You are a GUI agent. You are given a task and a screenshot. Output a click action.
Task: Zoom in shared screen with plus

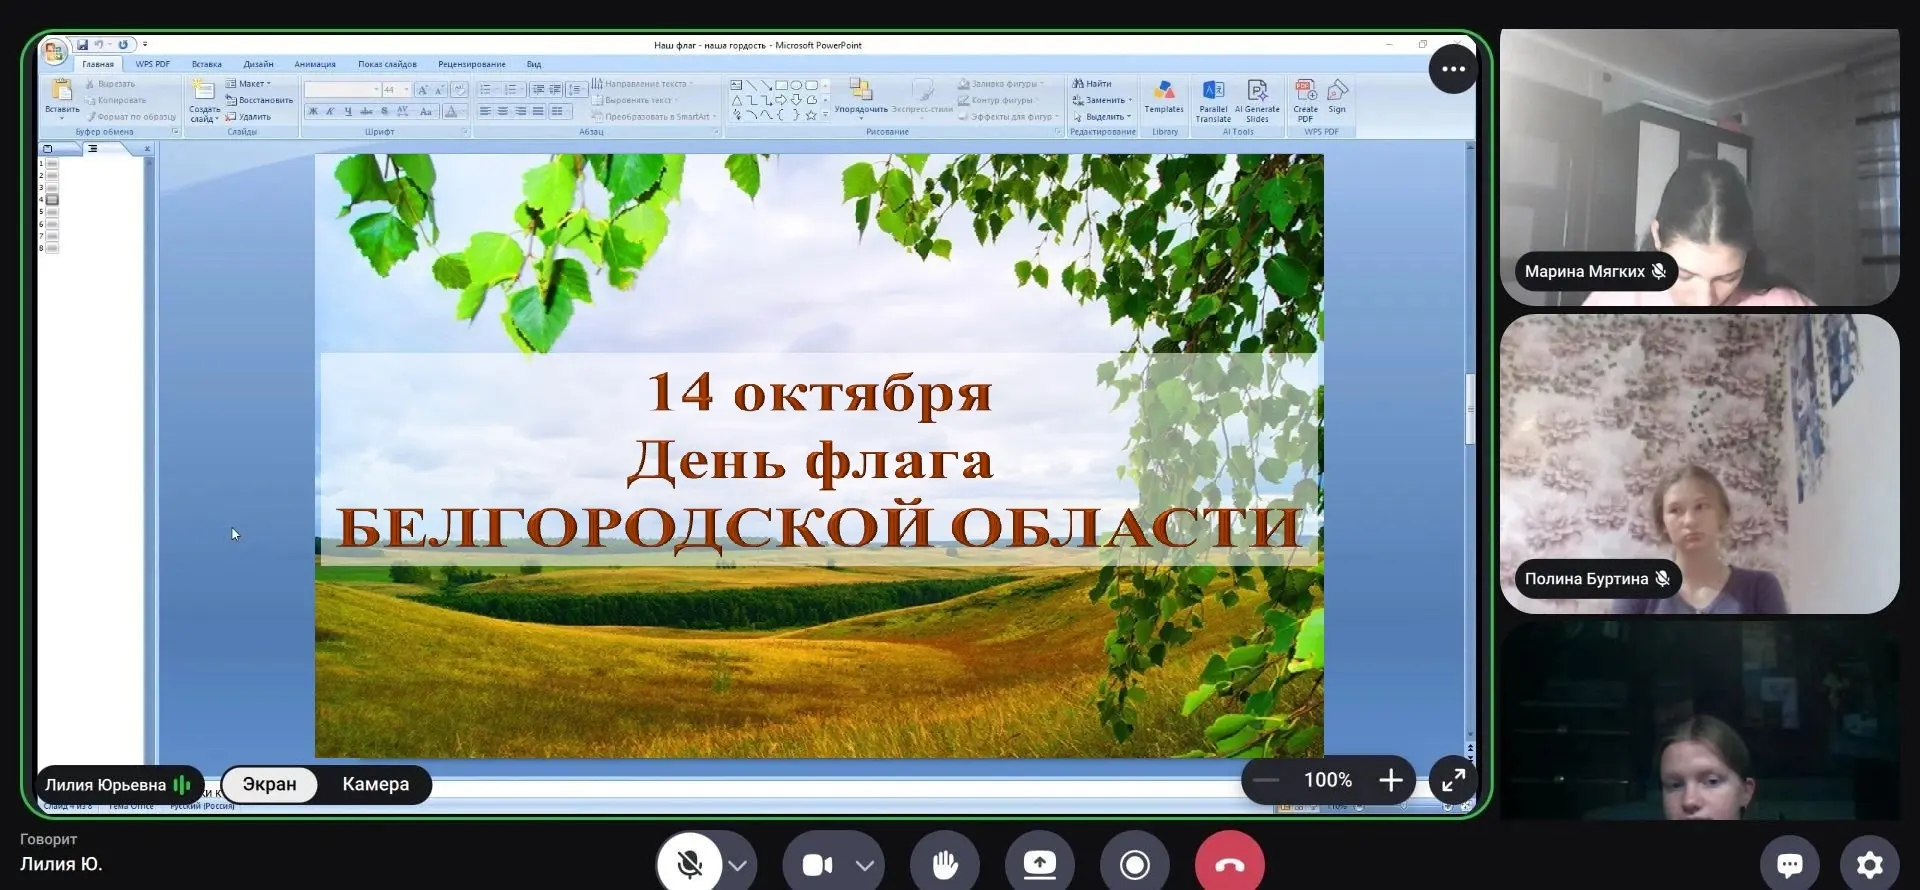[1390, 780]
